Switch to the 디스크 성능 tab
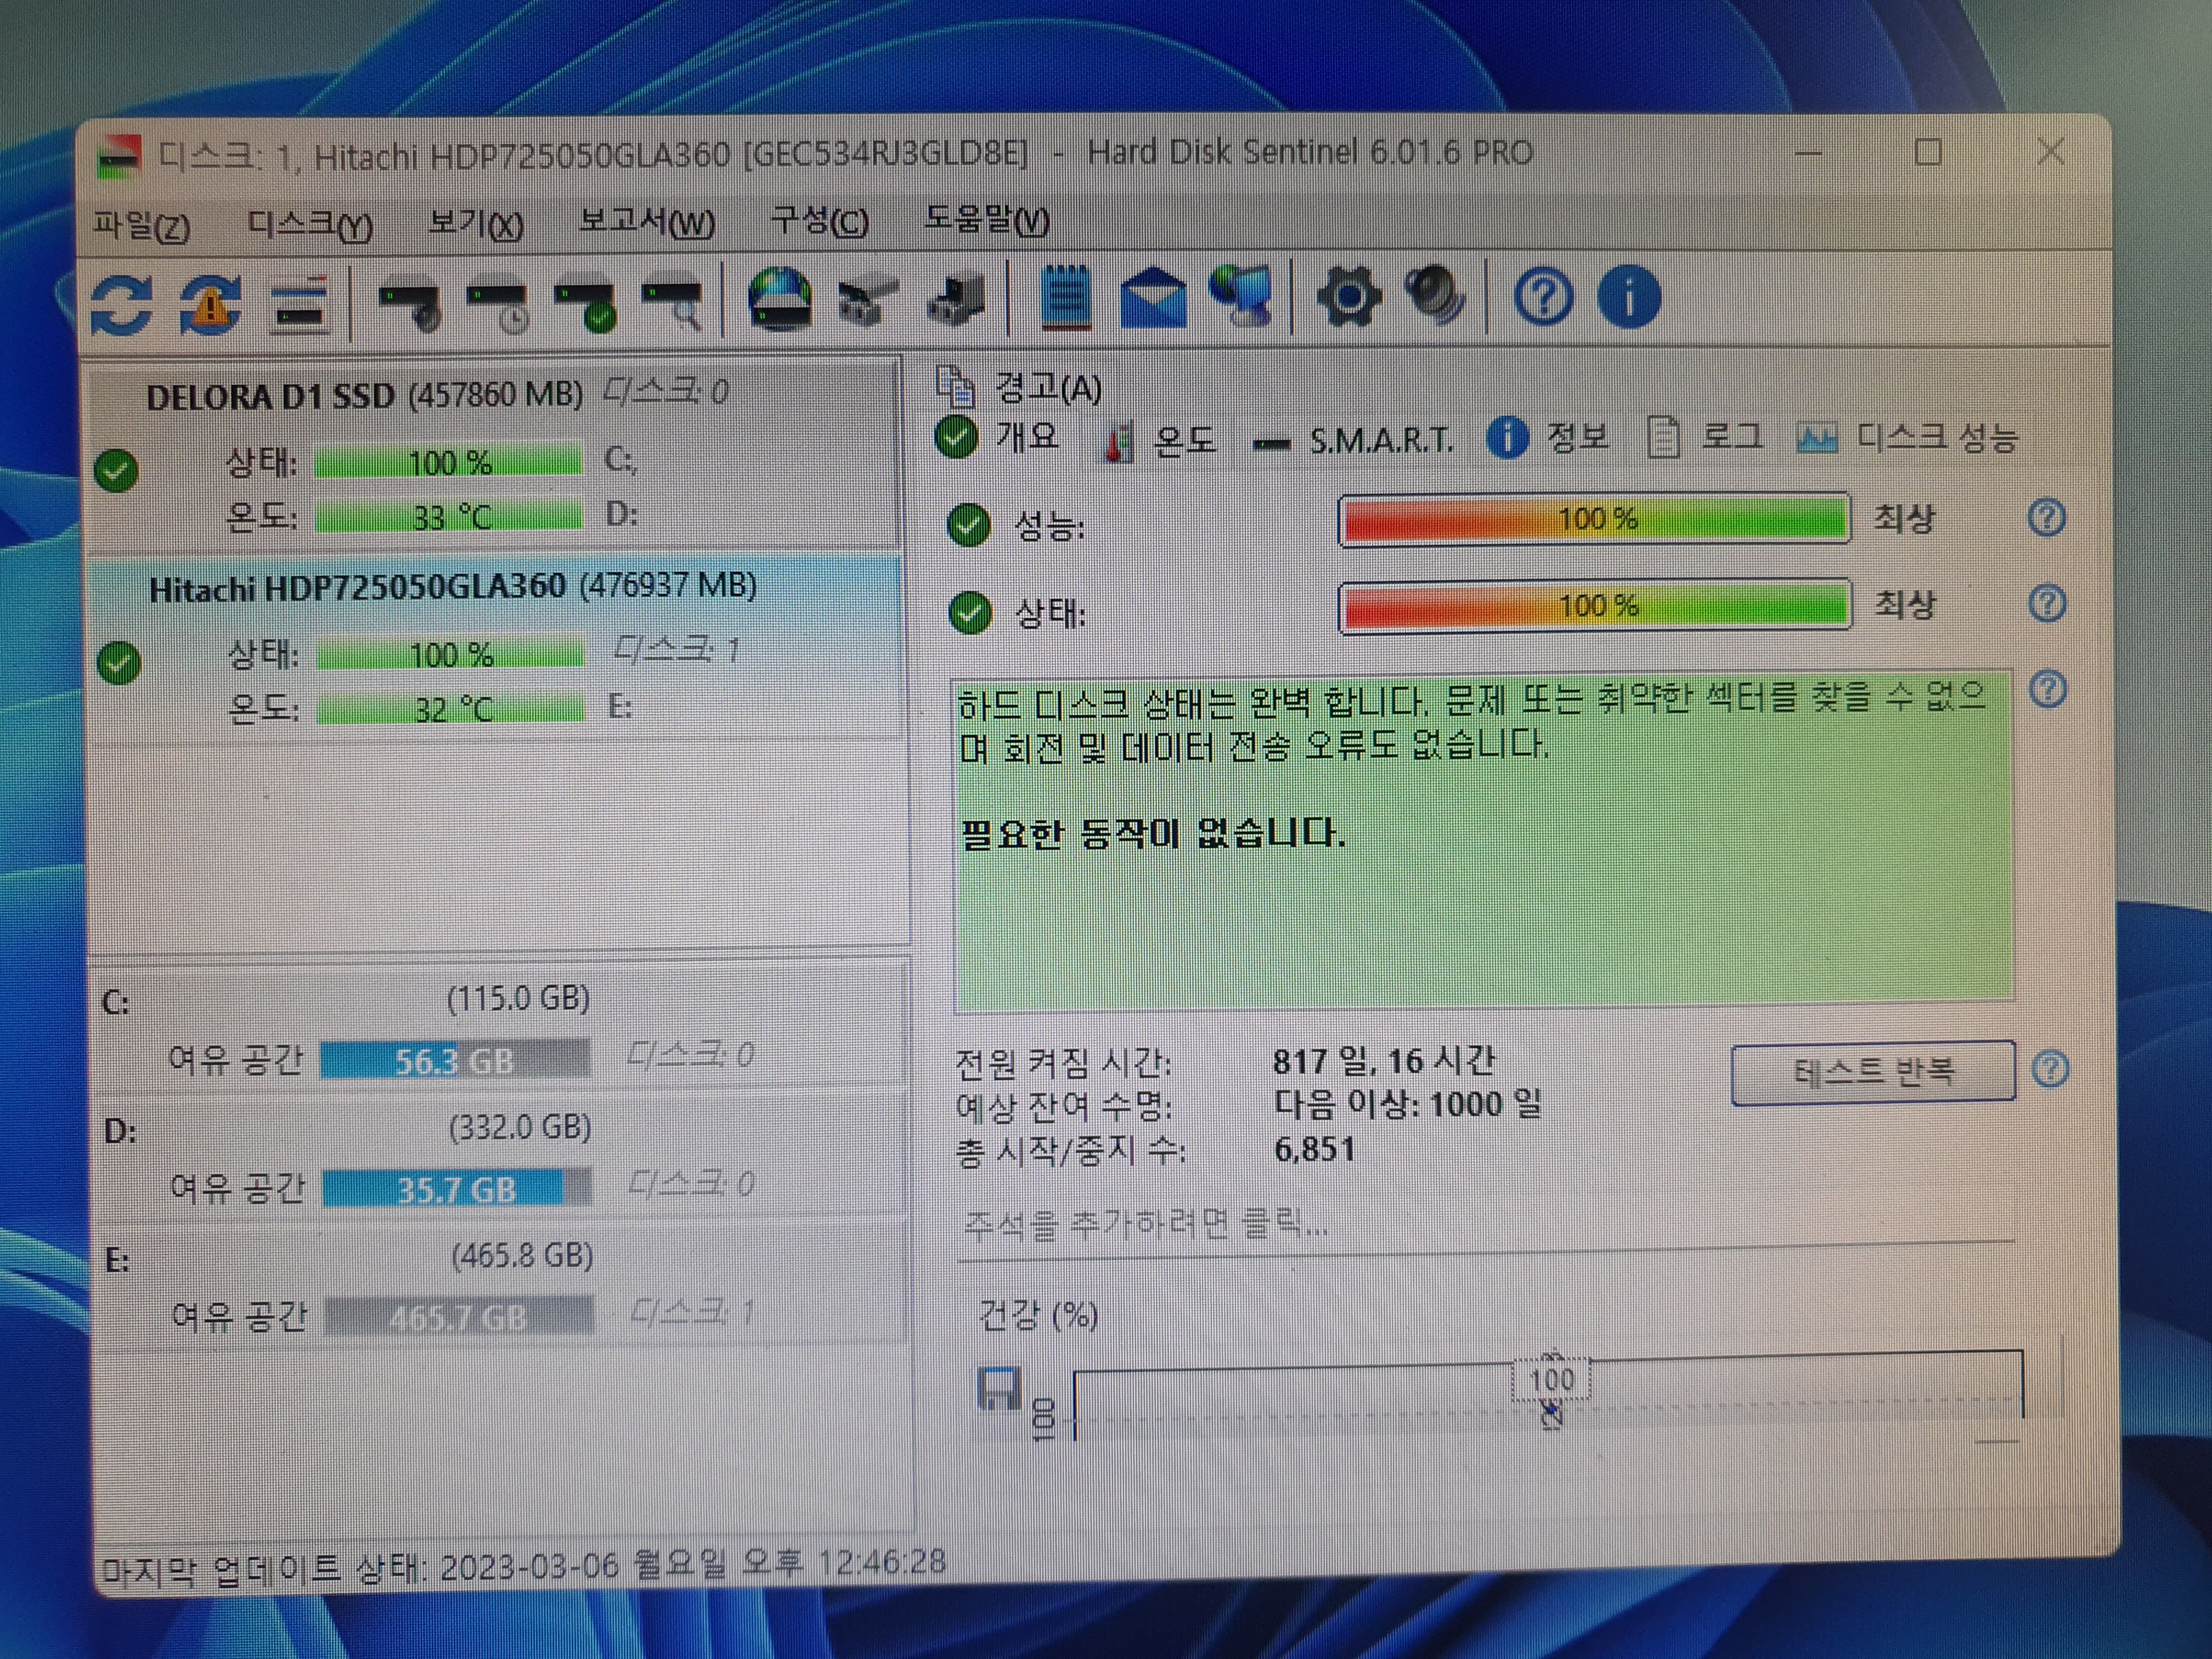This screenshot has width=2212, height=1659. coord(1909,438)
